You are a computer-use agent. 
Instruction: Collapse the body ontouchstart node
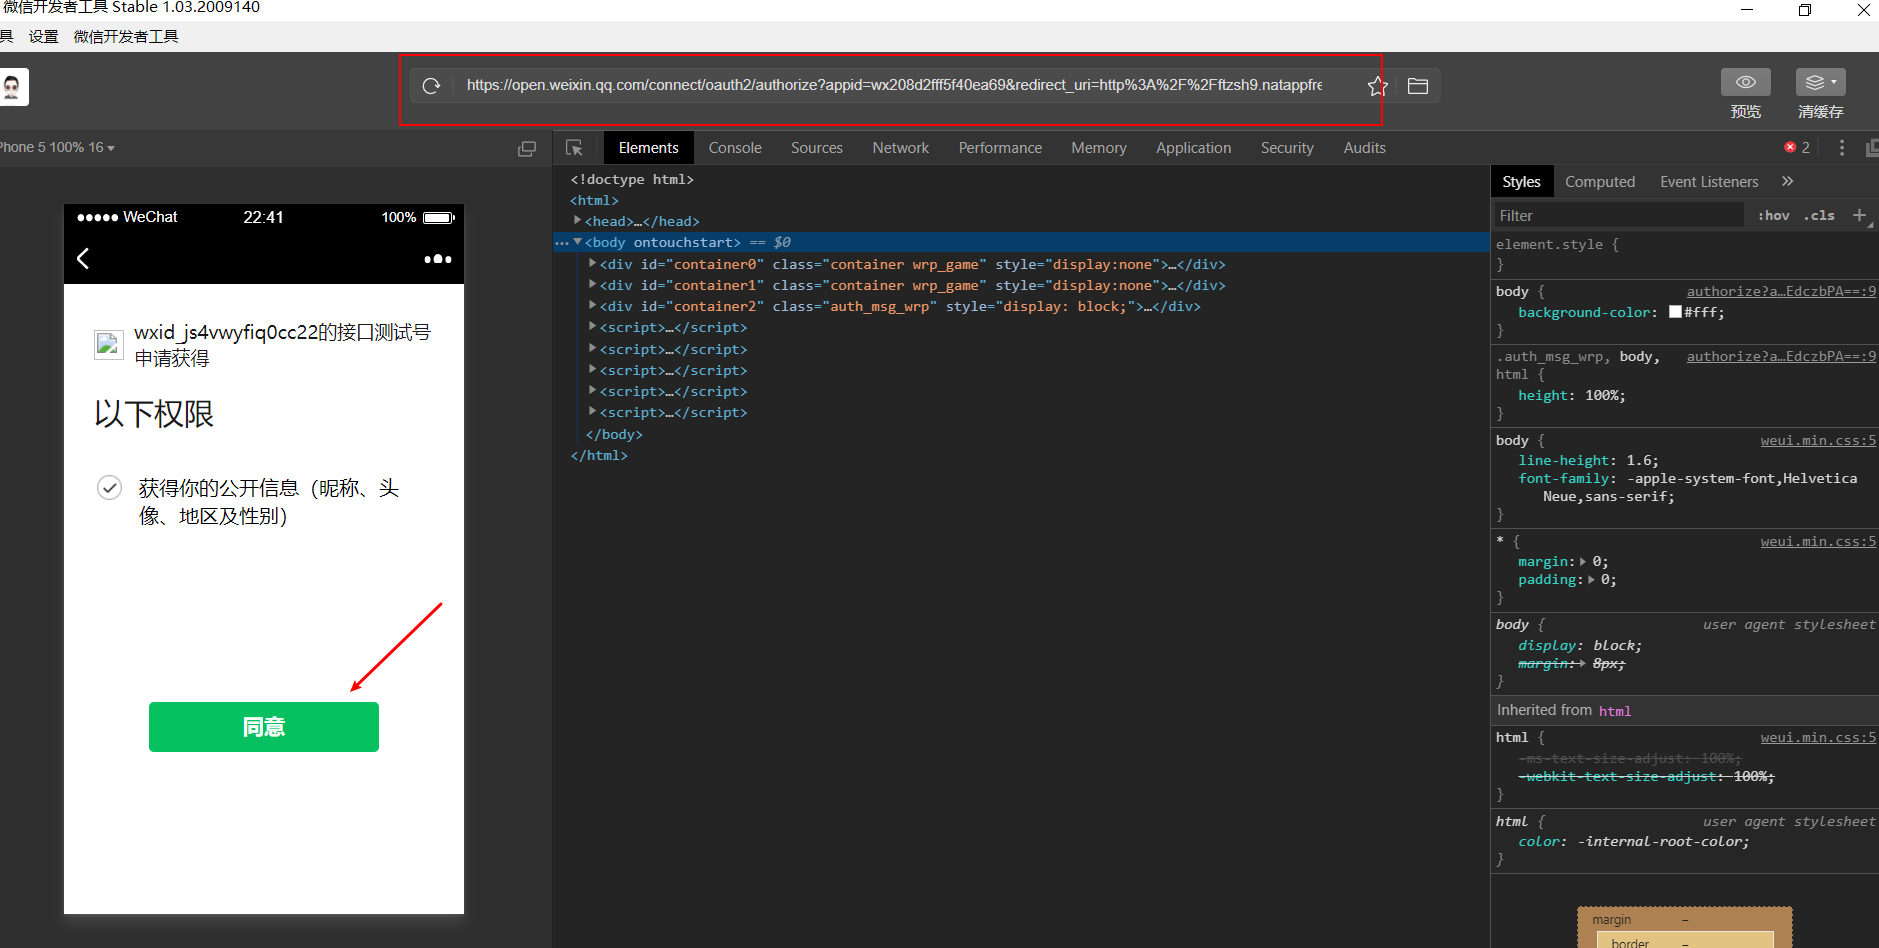577,242
